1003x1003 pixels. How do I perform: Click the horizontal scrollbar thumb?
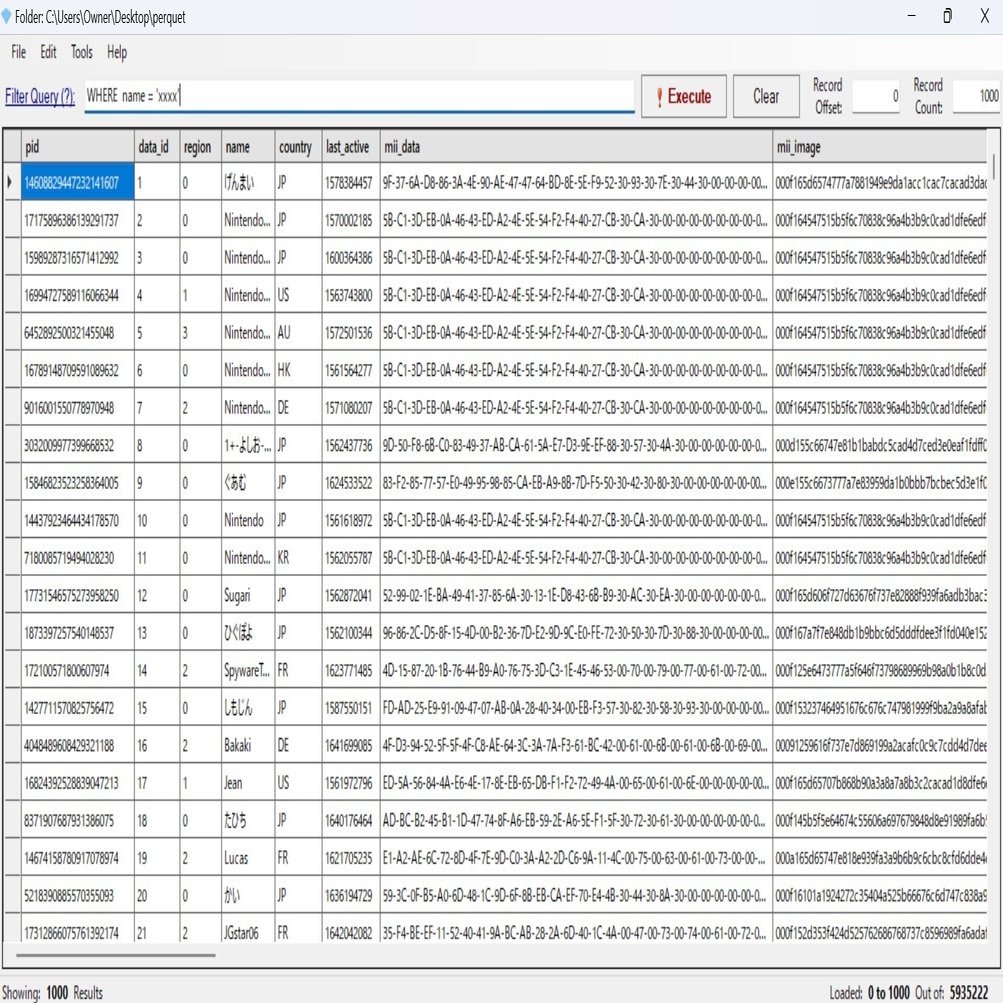tap(115, 955)
